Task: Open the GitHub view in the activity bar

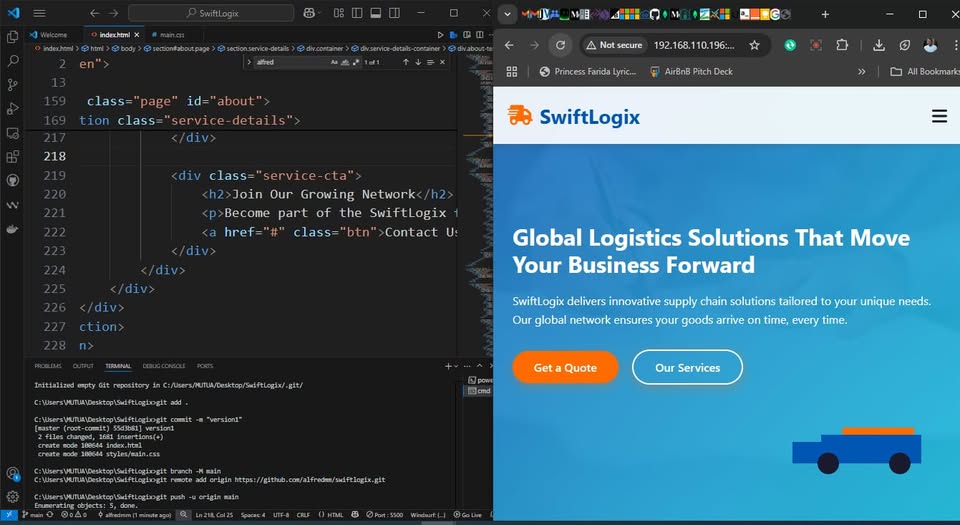Action: click(12, 181)
